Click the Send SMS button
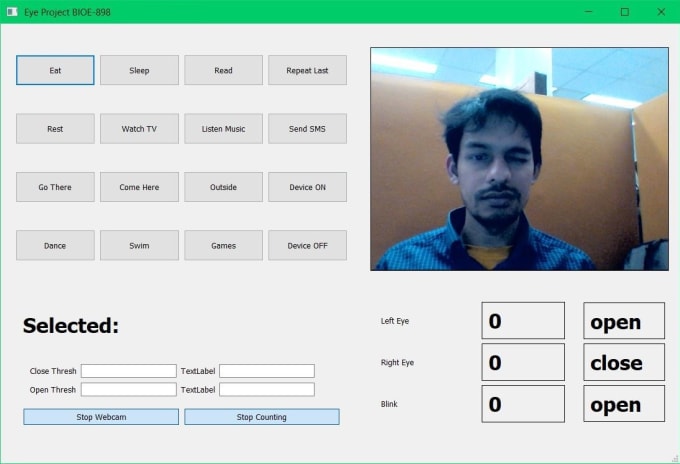Screen dimensions: 680x464 307,128
